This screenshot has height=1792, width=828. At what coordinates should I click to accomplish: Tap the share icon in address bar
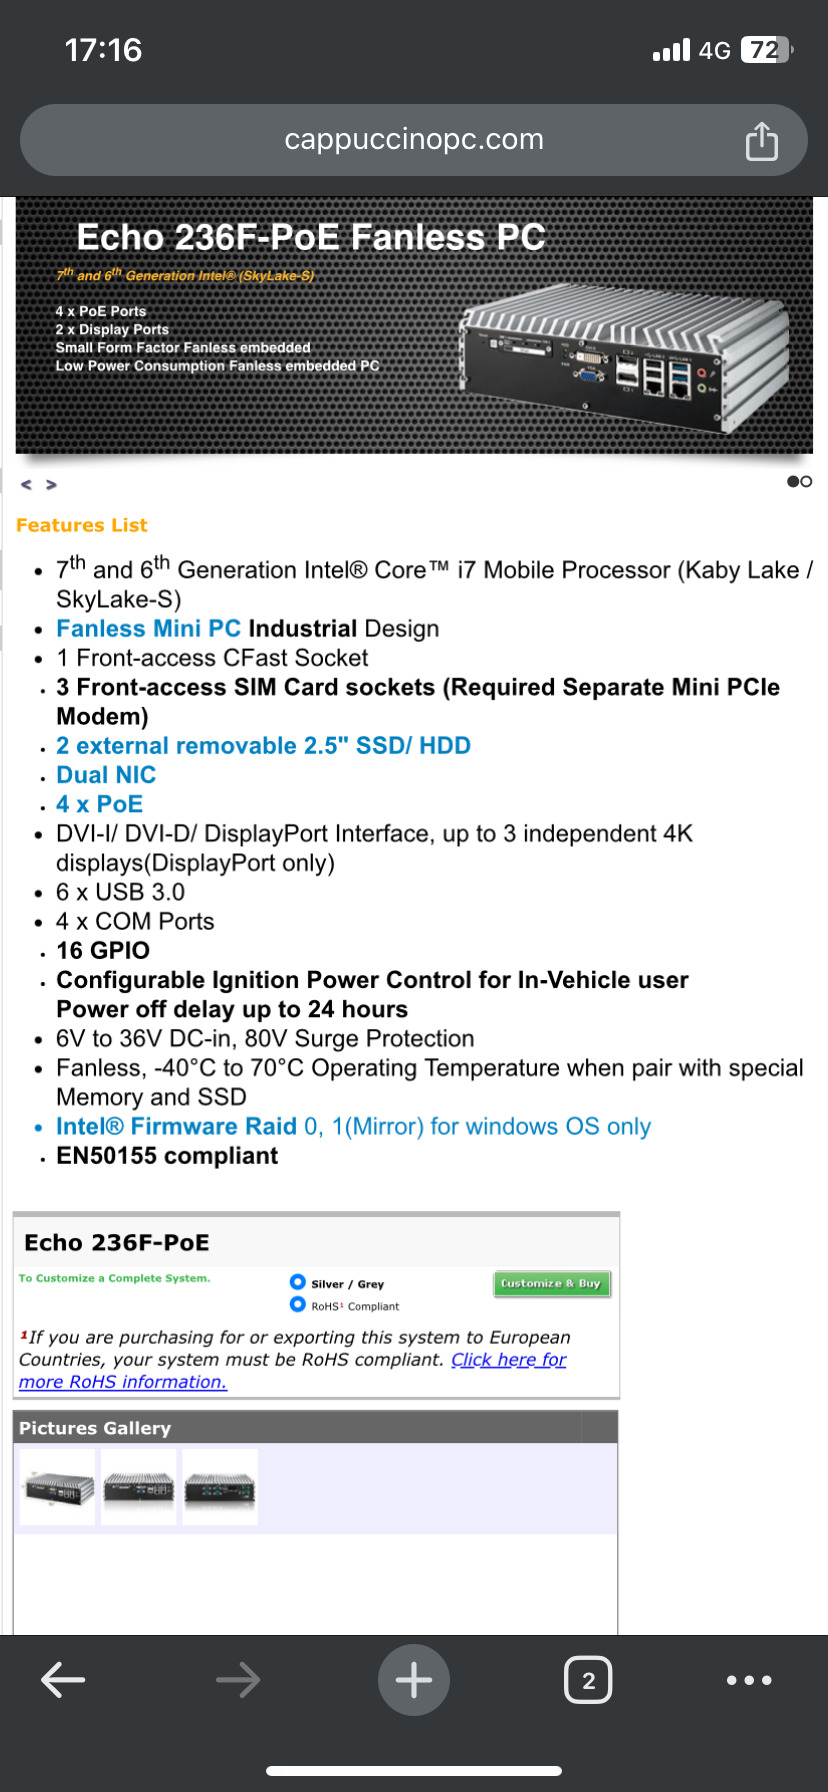point(761,141)
